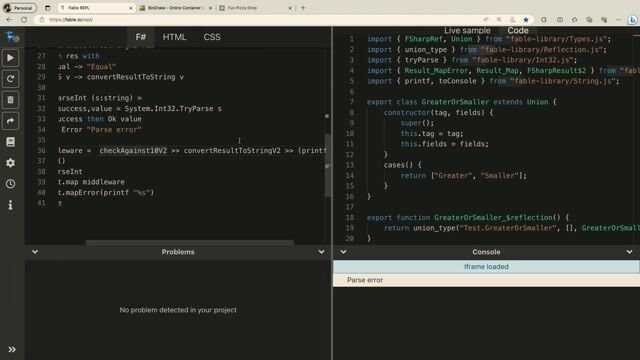Go back with the browser back arrow

[x=9, y=20]
